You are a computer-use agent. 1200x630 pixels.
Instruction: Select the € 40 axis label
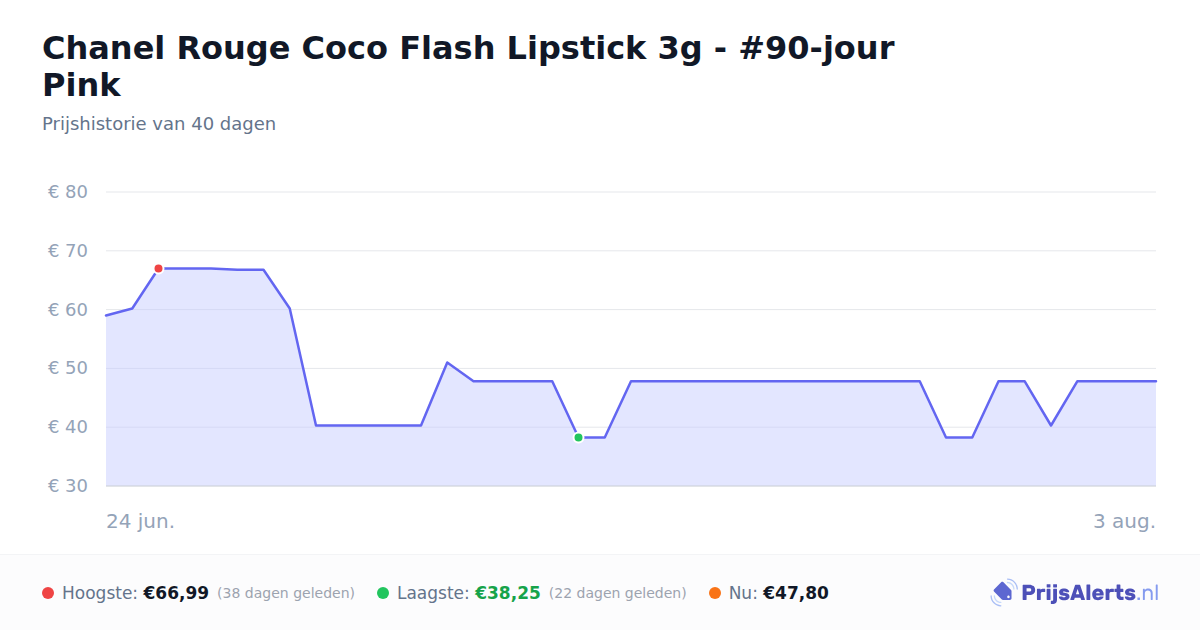coord(68,427)
